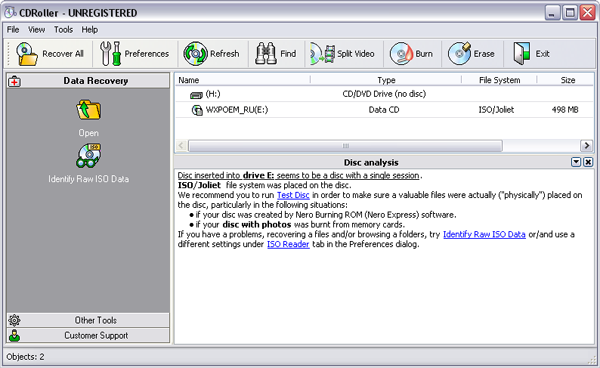
Task: Click the 'CD/DVD Drive (no disc)' cell
Action: 384,94
